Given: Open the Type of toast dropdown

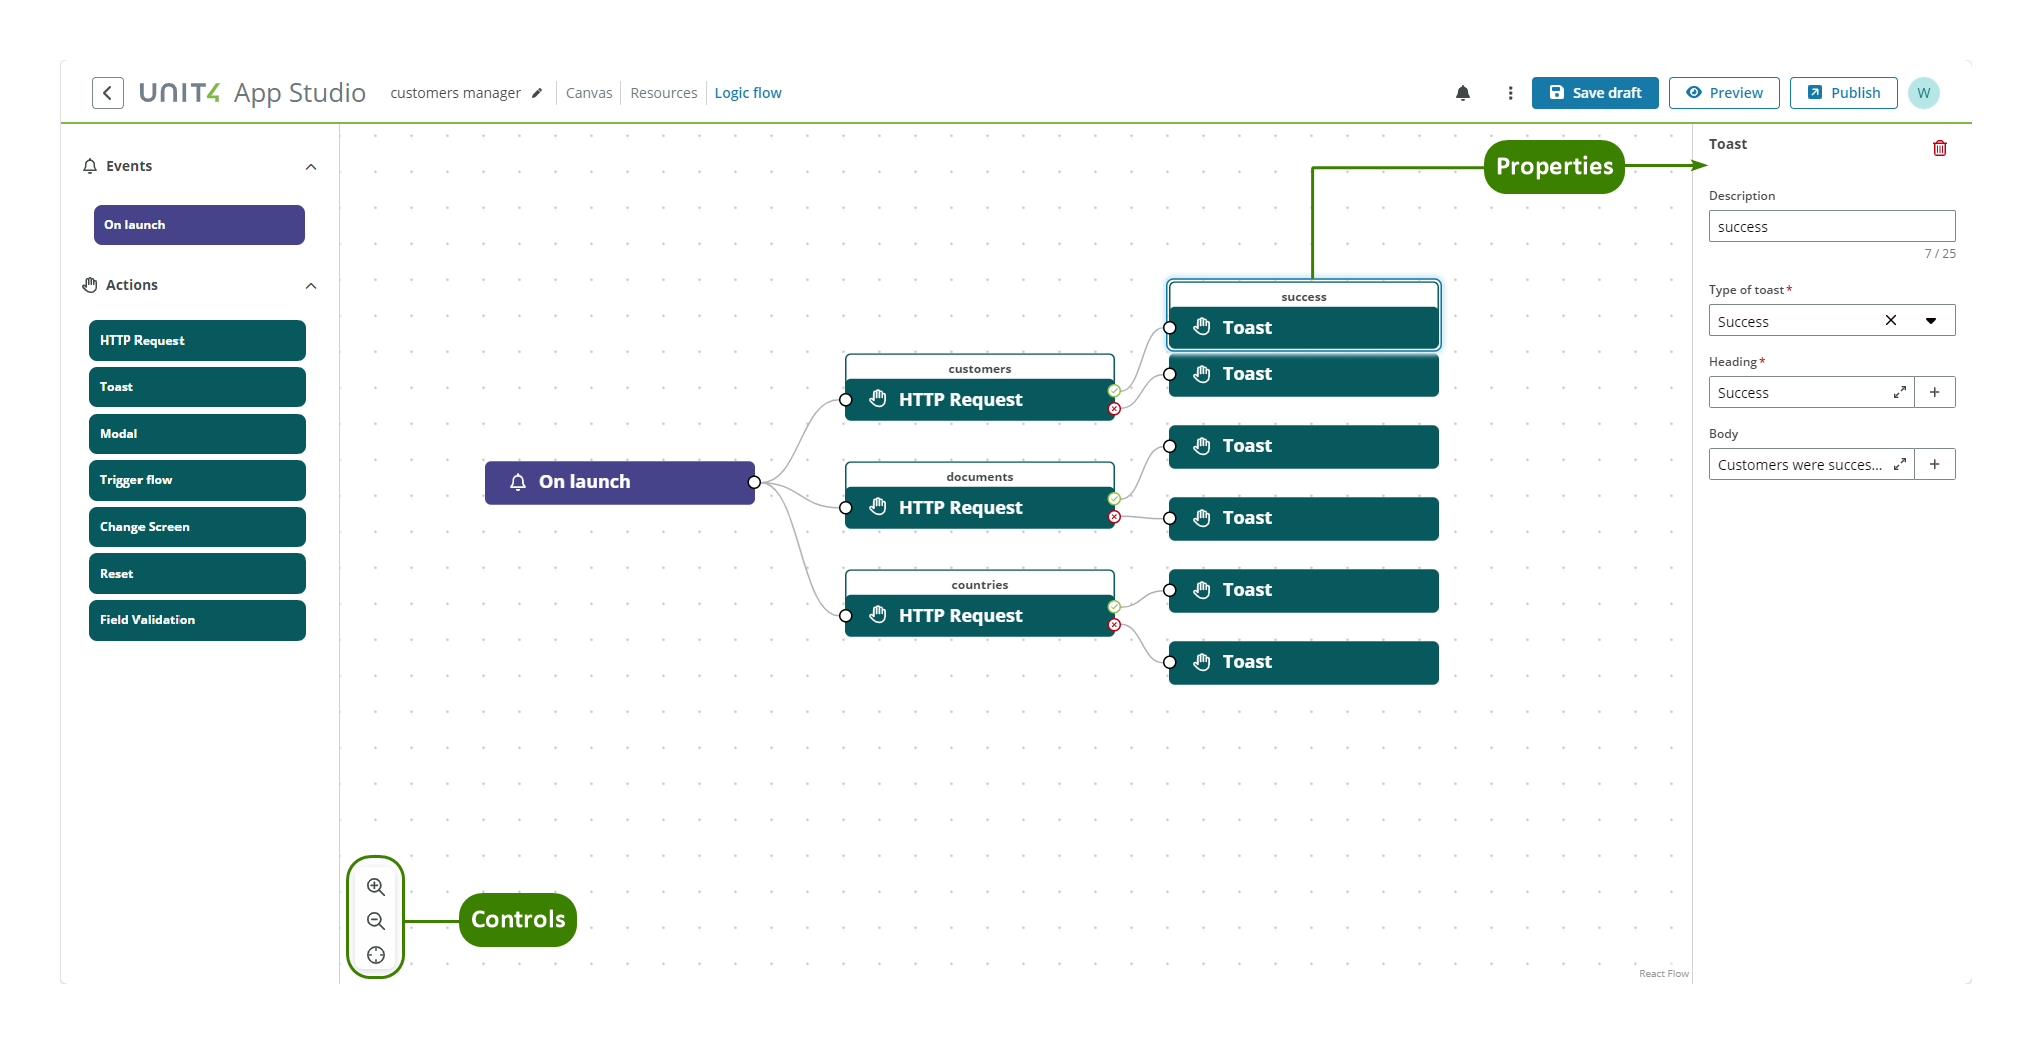Looking at the screenshot, I should coord(1932,320).
